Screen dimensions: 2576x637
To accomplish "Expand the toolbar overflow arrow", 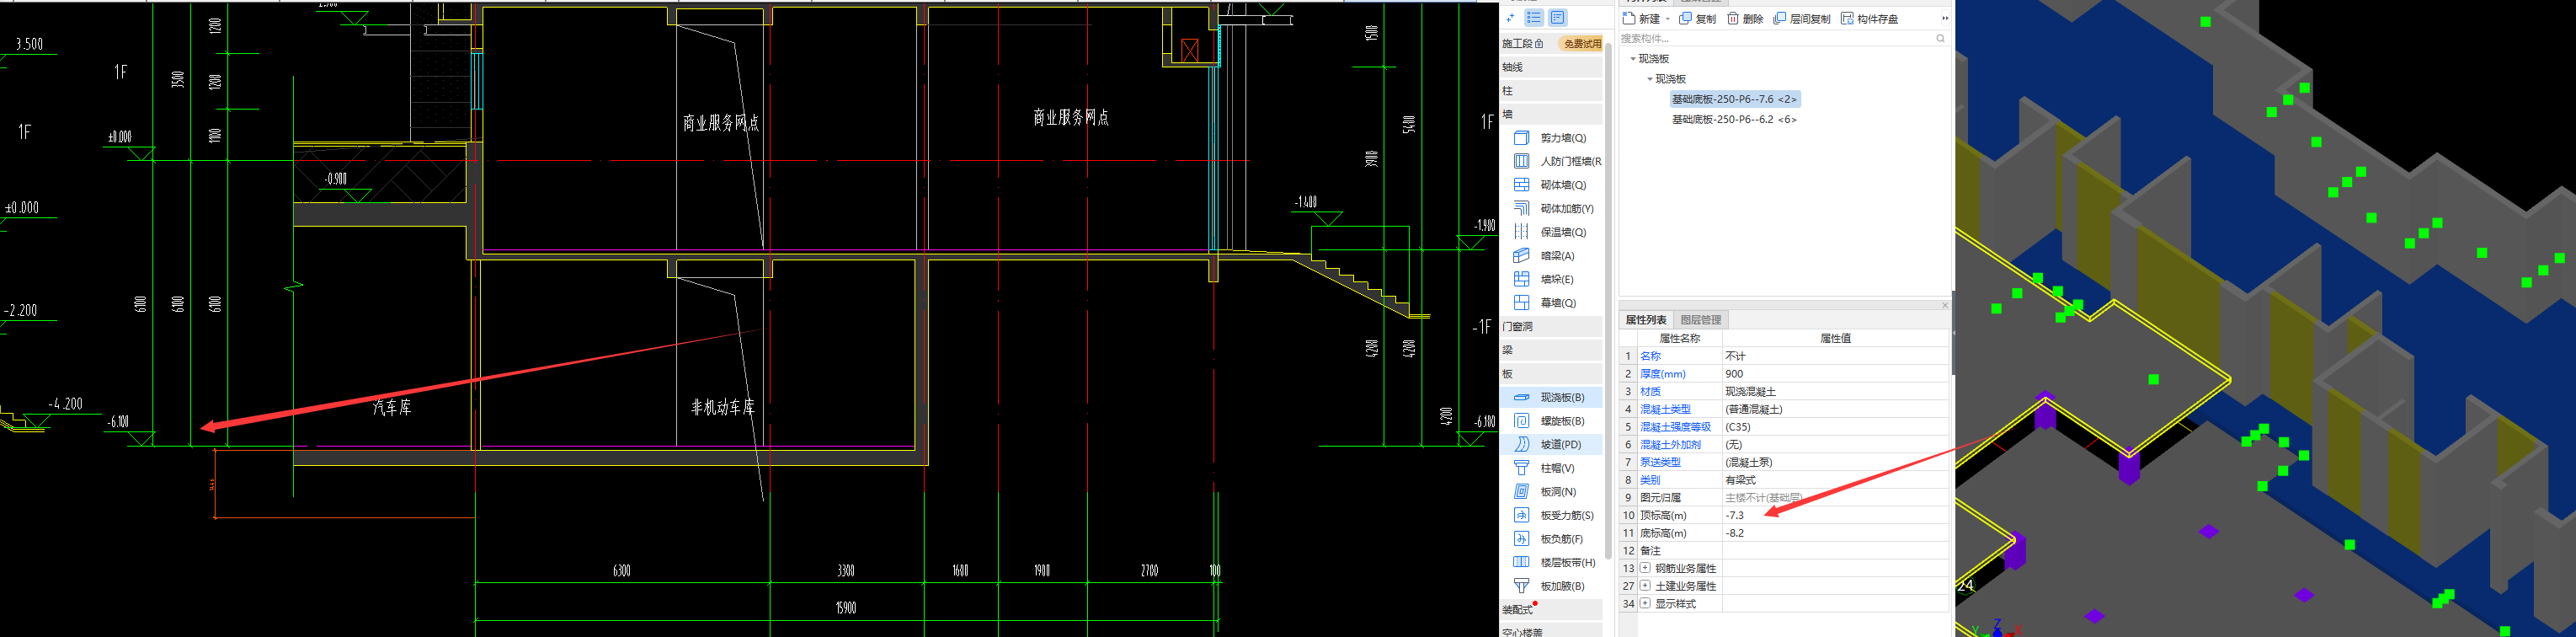I will [1945, 18].
